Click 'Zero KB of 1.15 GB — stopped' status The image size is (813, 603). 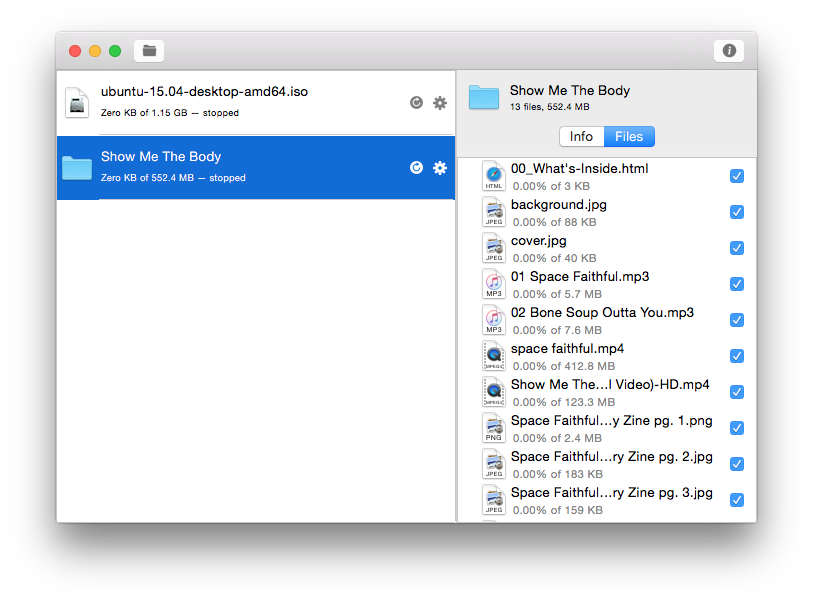170,113
